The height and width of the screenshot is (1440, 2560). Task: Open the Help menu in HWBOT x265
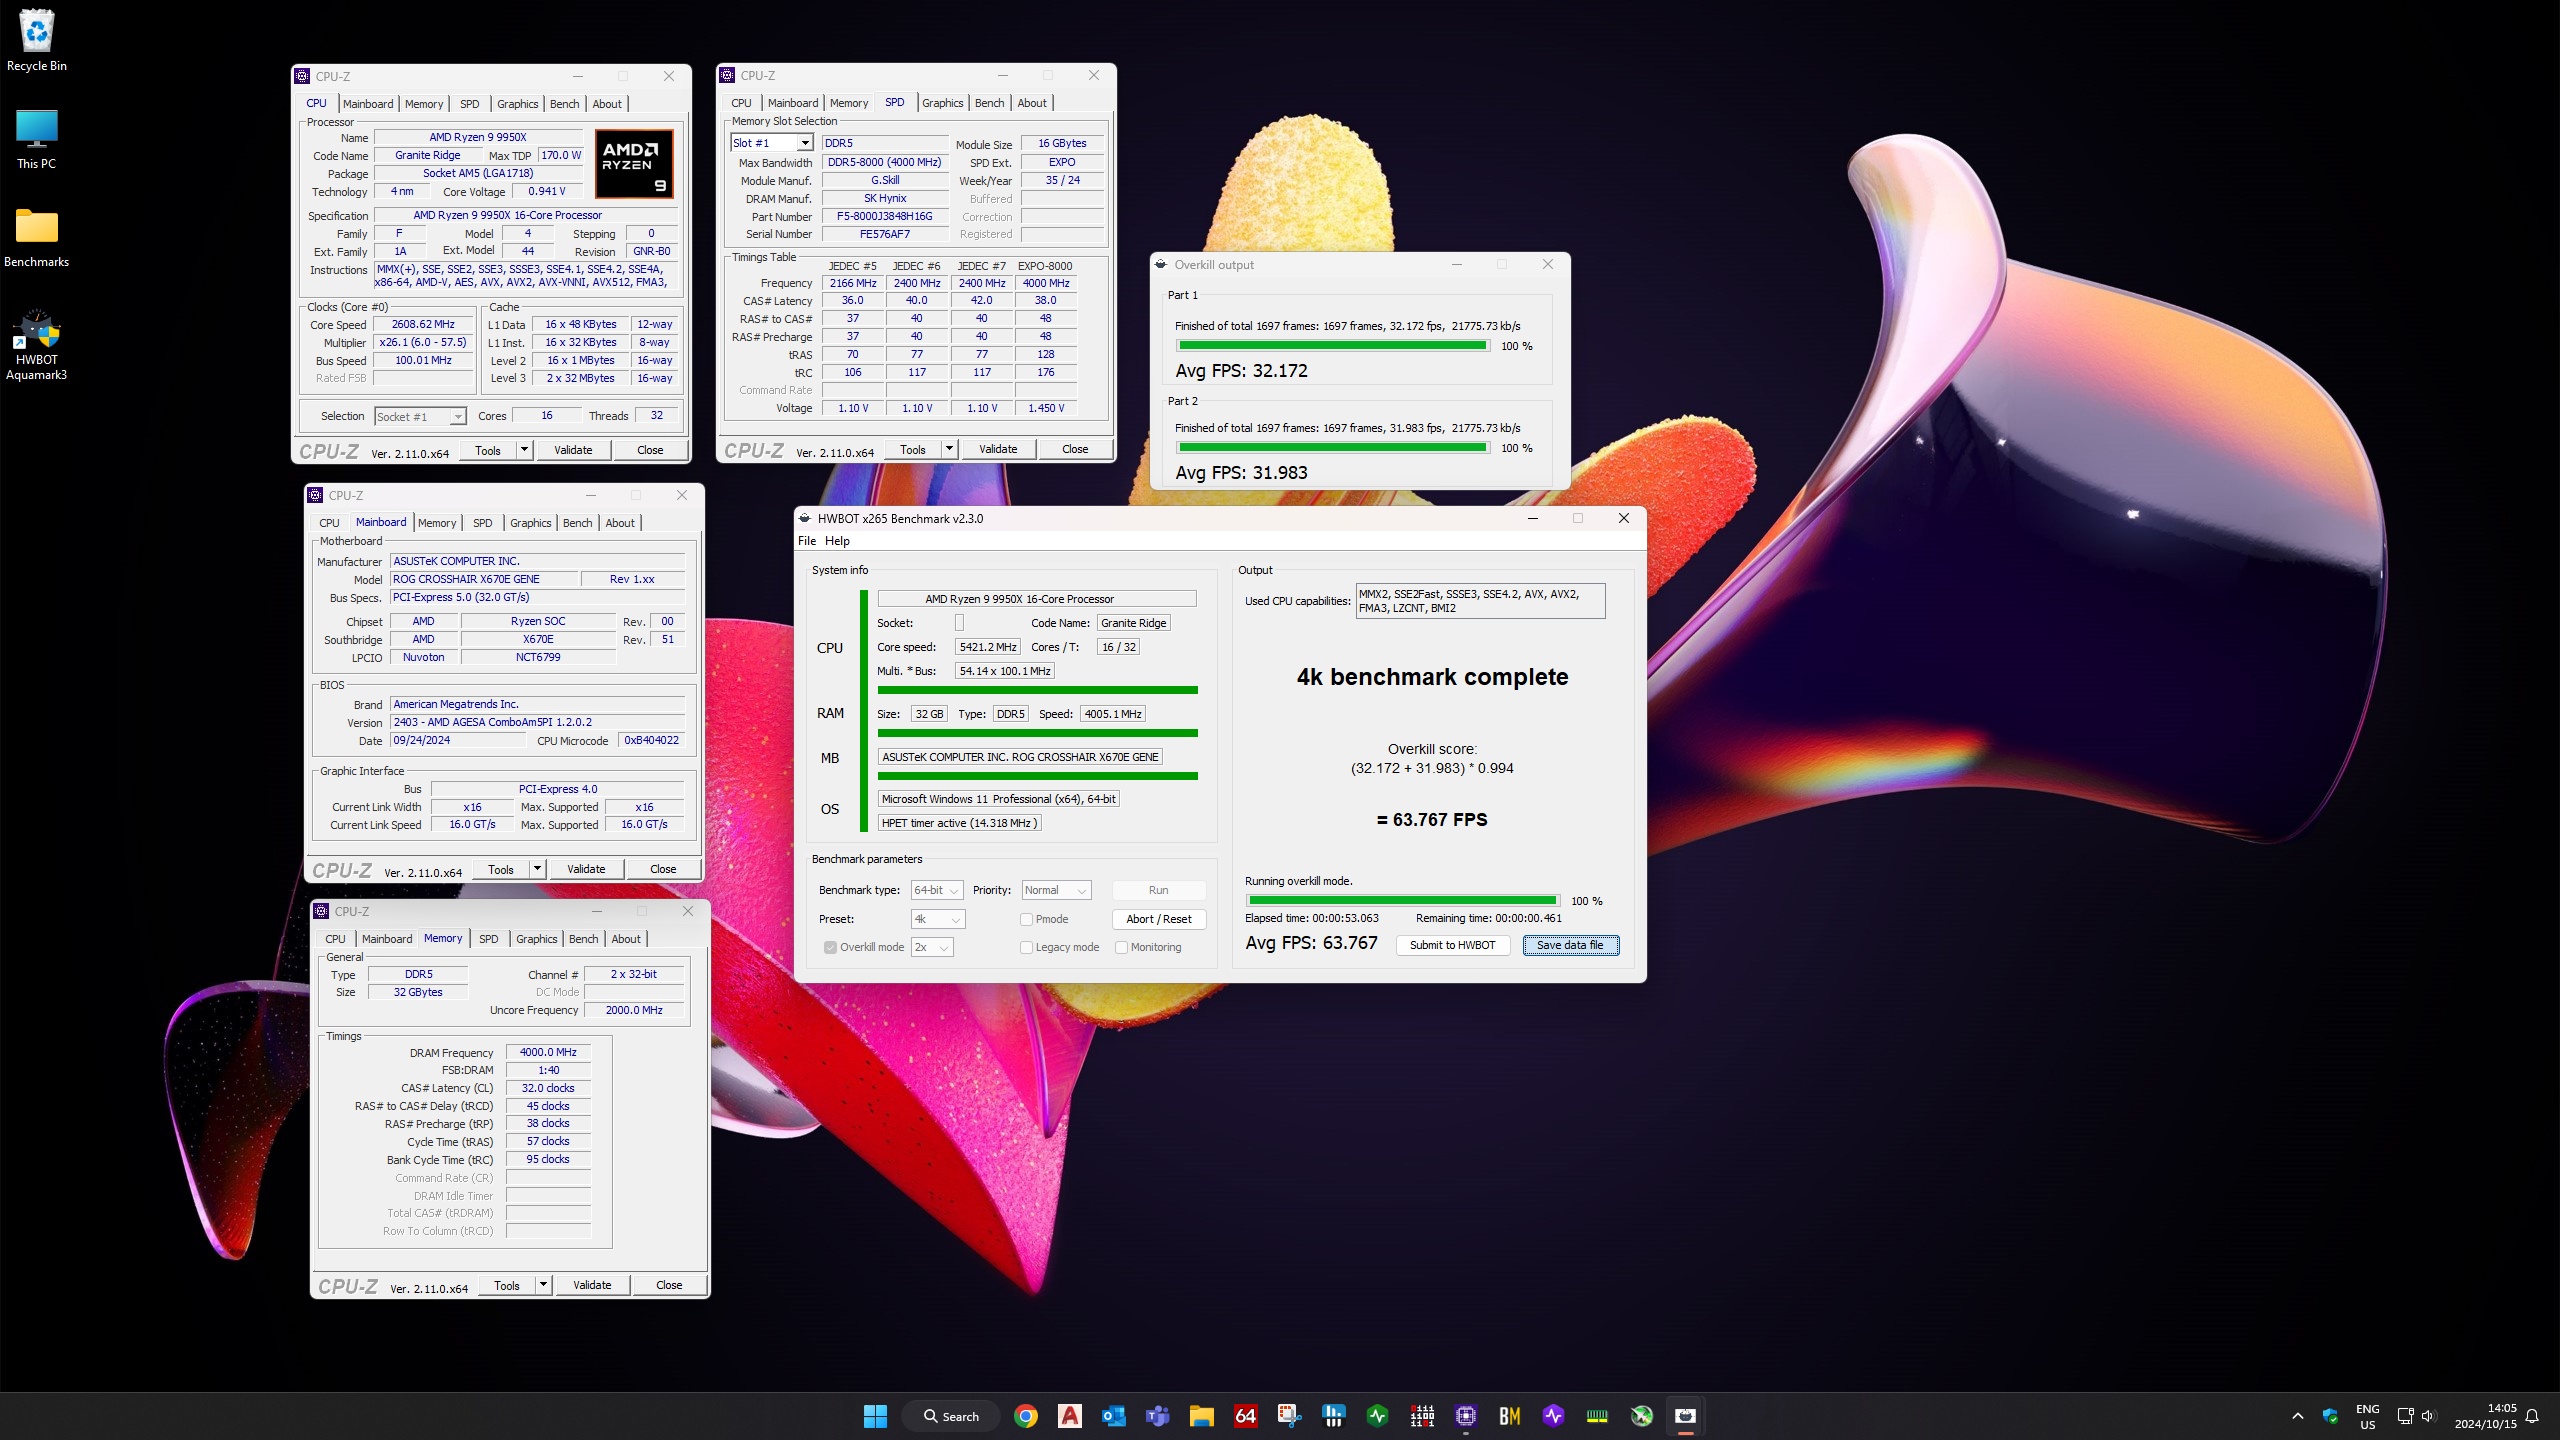pos(837,541)
